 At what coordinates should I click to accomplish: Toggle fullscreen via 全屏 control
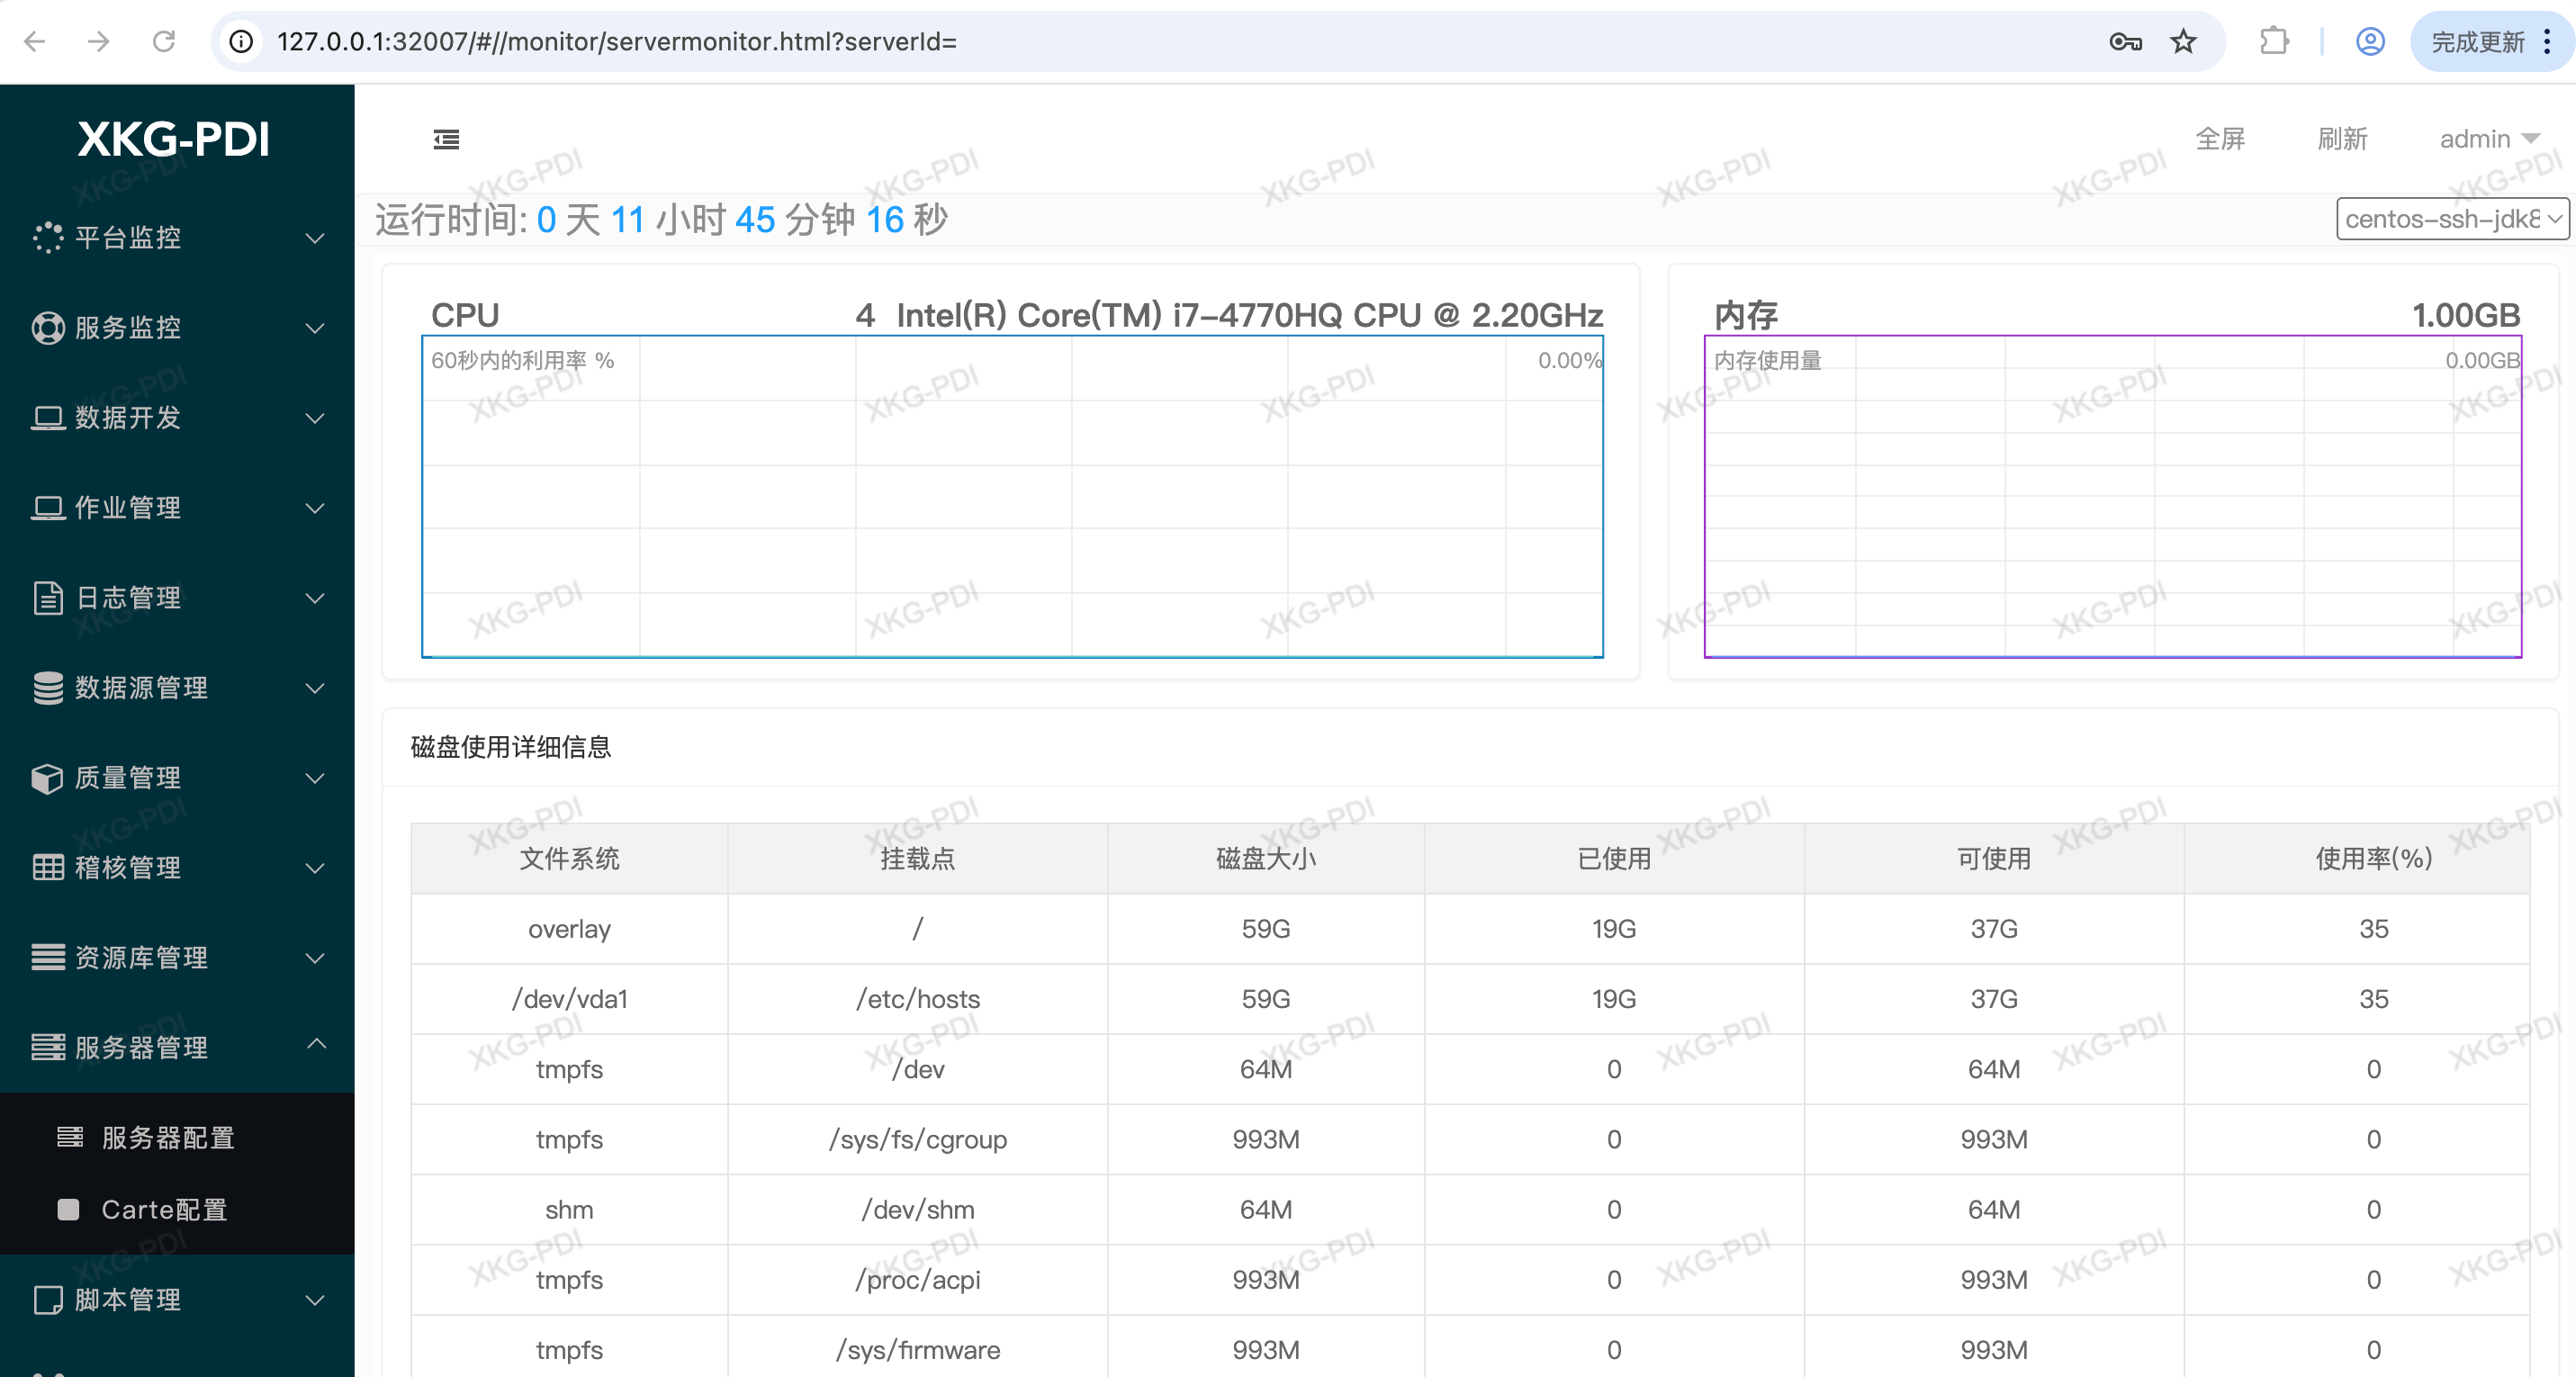point(2220,139)
